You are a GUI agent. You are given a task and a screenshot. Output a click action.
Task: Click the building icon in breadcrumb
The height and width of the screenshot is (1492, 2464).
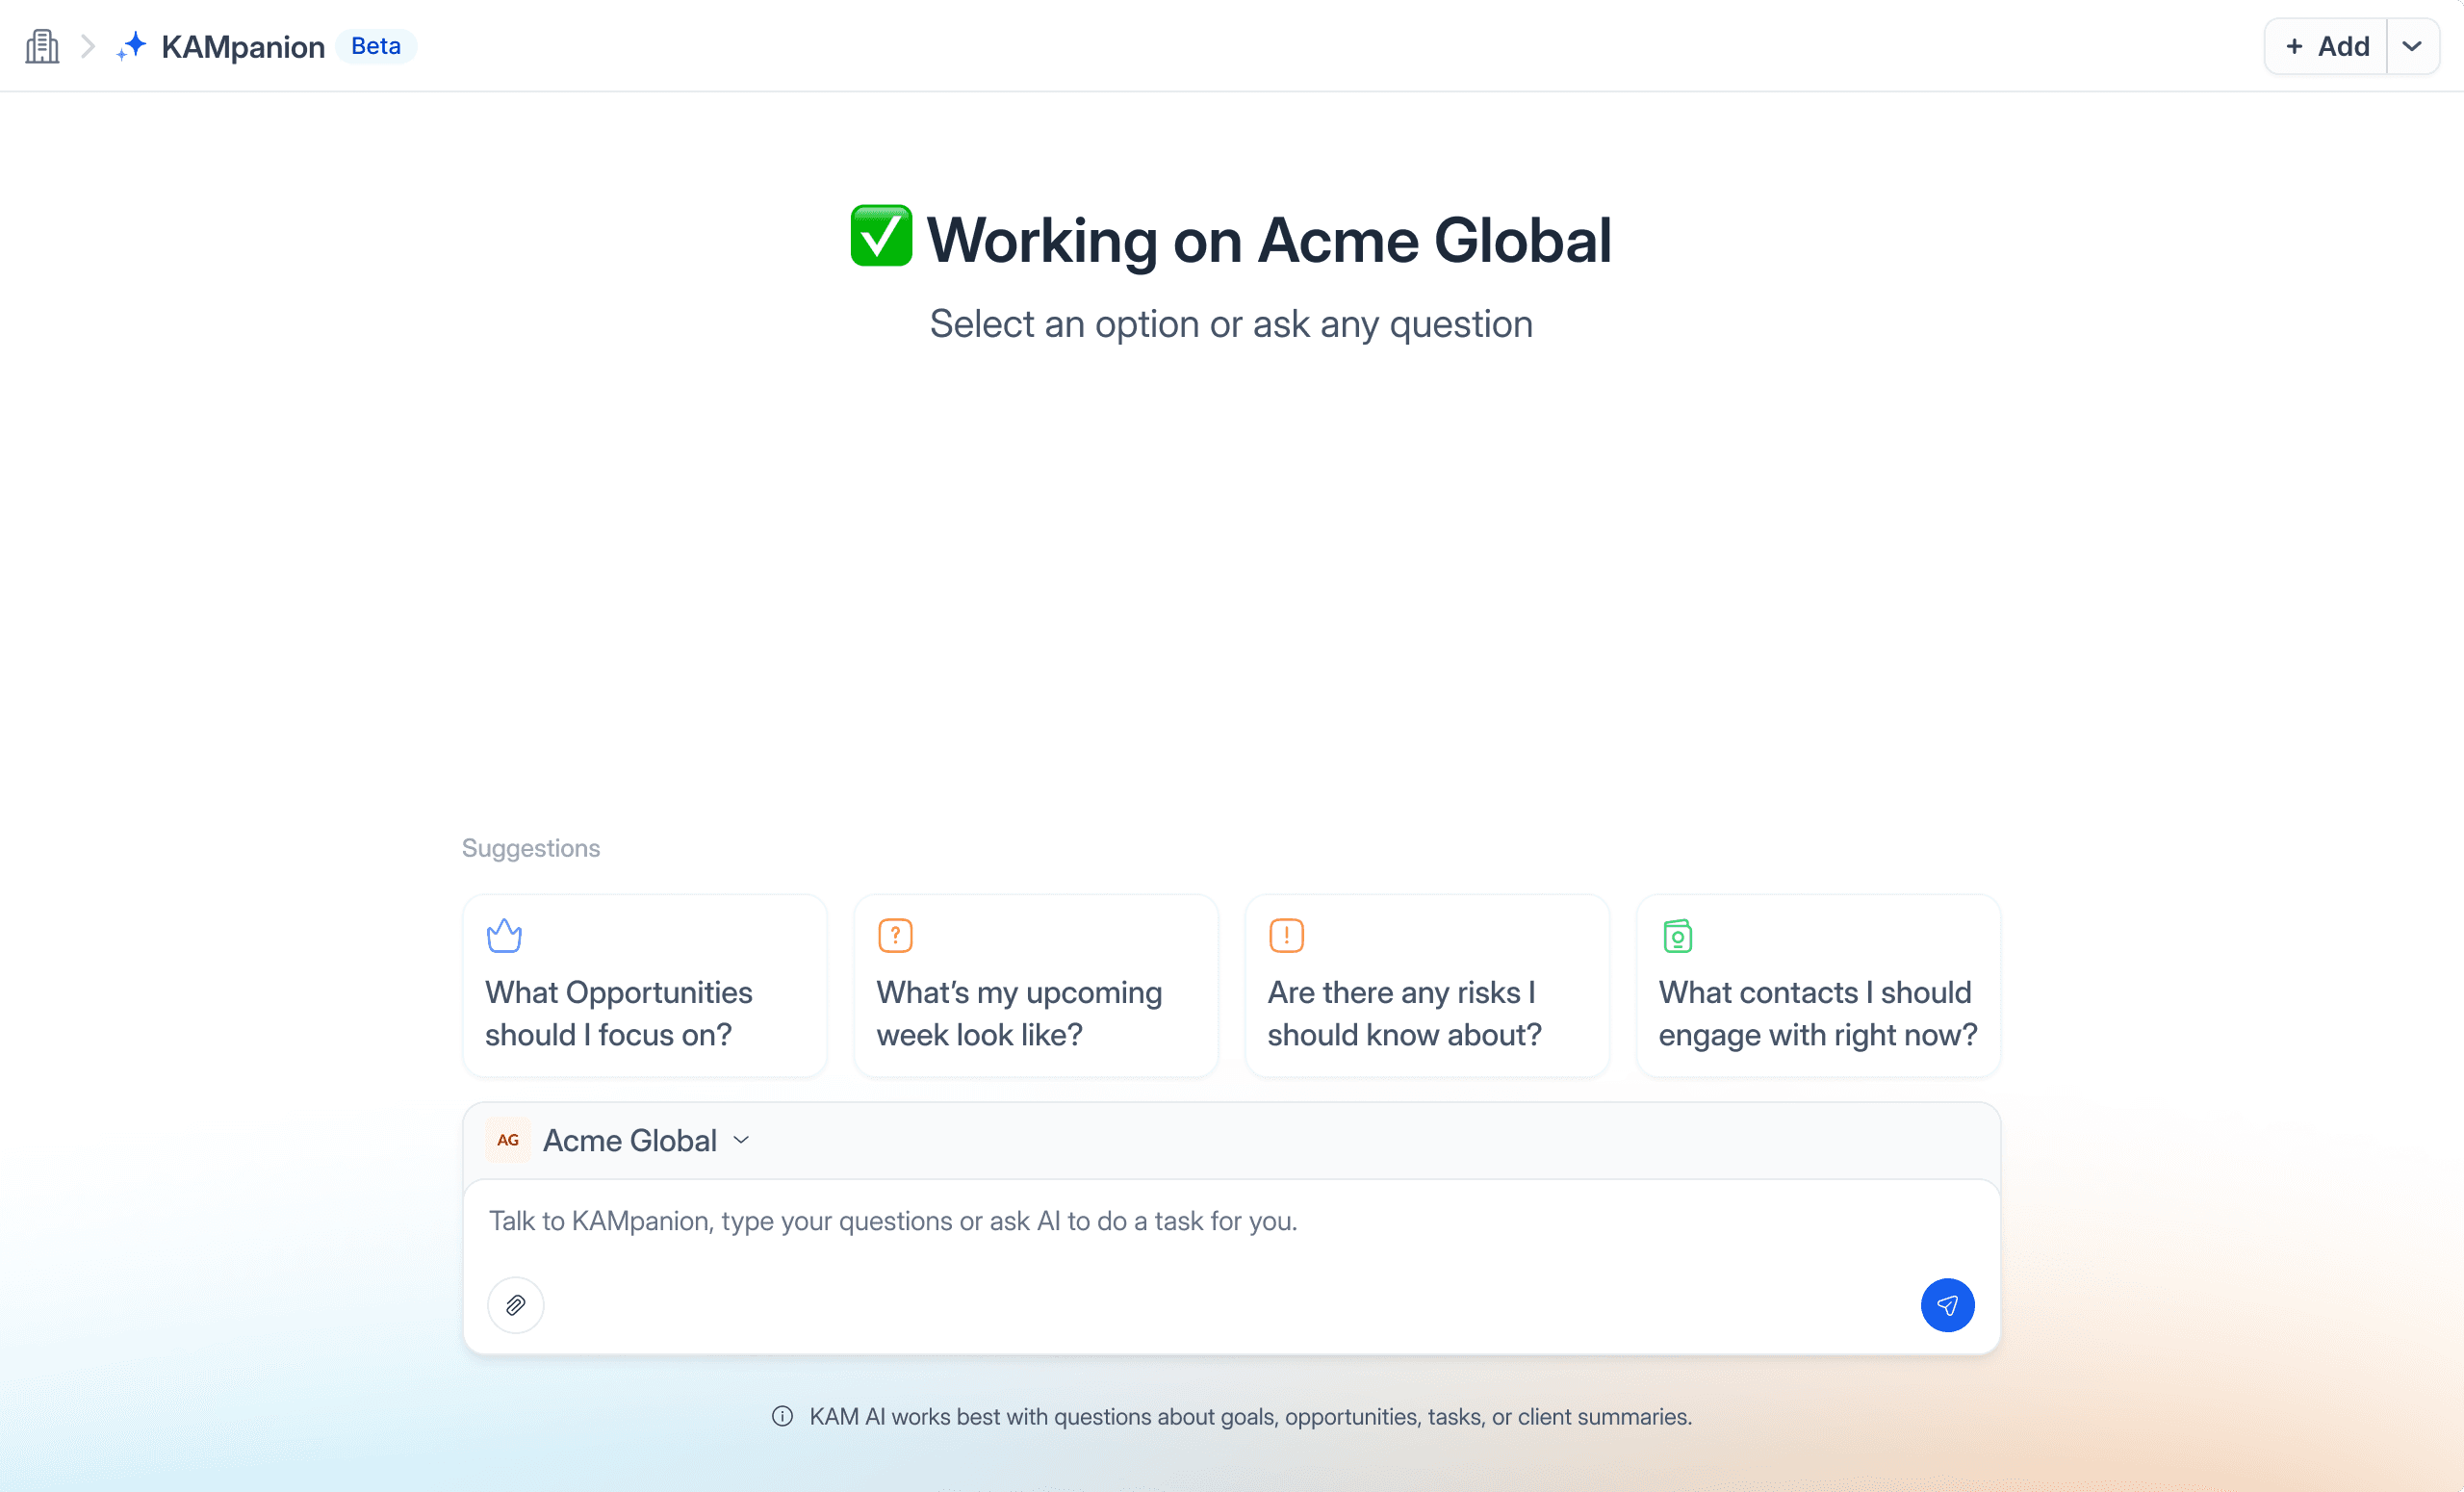(42, 46)
